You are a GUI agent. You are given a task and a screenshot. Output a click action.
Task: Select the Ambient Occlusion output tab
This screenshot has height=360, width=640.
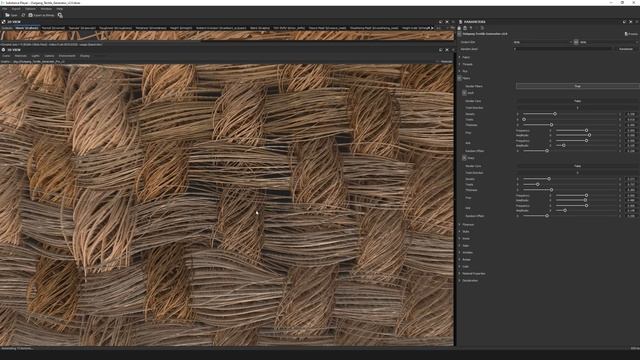click(x=221, y=28)
